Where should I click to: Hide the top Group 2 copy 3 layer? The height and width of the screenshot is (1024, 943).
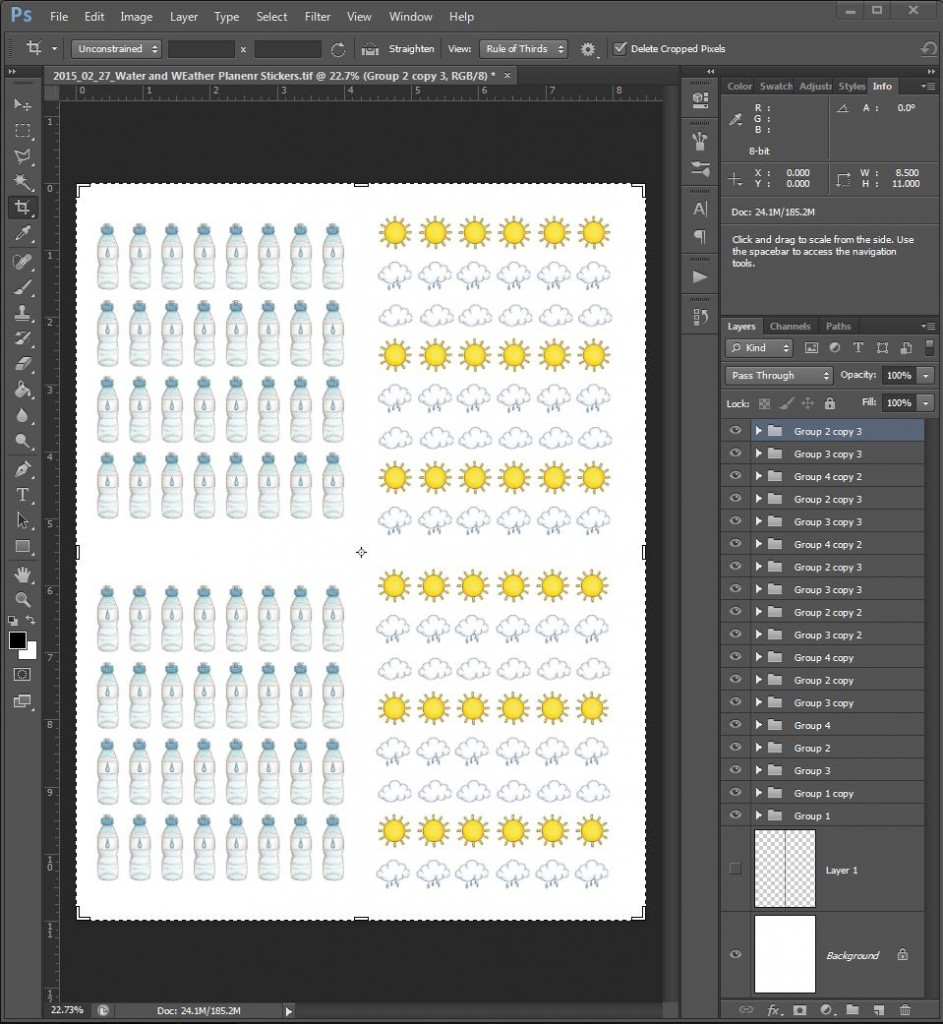pyautogui.click(x=735, y=430)
